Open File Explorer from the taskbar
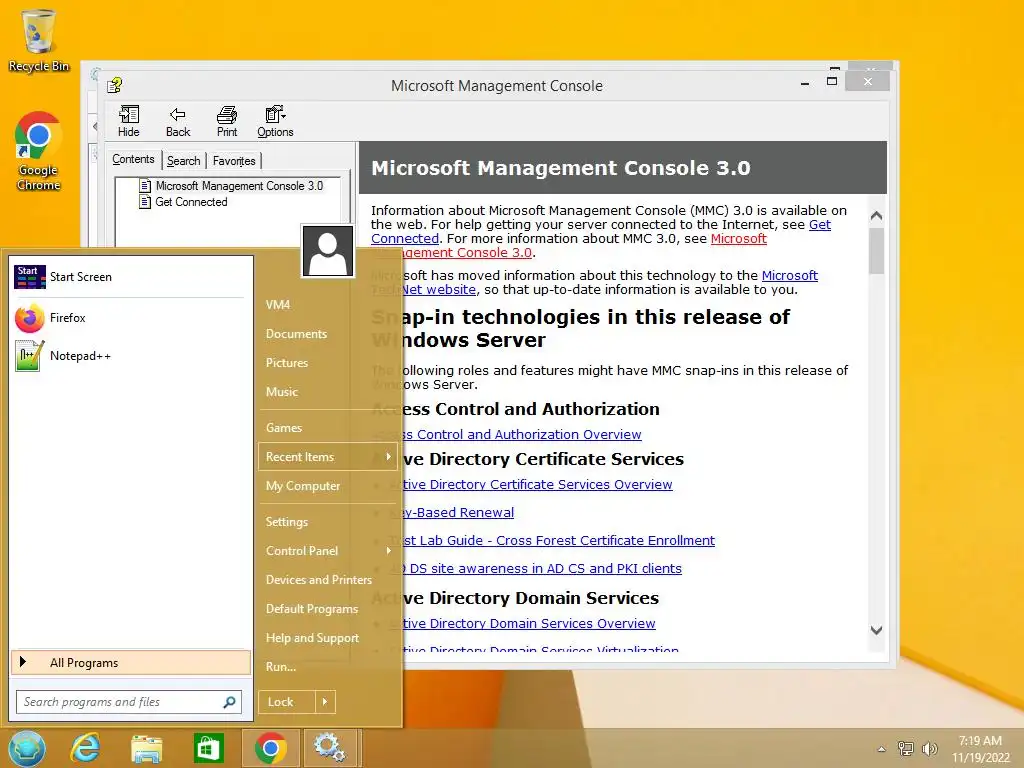This screenshot has width=1024, height=768. (x=146, y=748)
